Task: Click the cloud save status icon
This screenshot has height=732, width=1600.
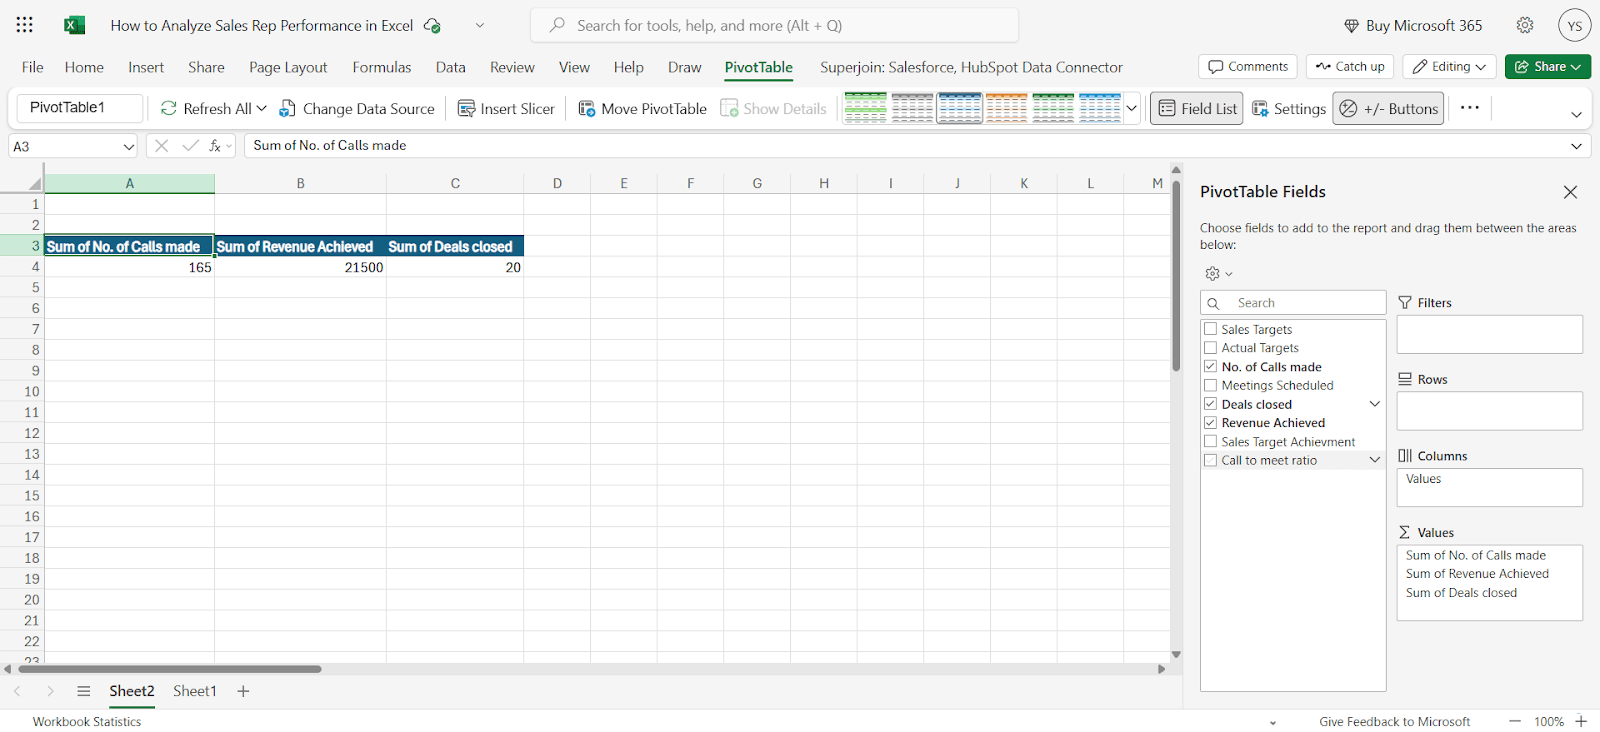Action: pyautogui.click(x=432, y=25)
